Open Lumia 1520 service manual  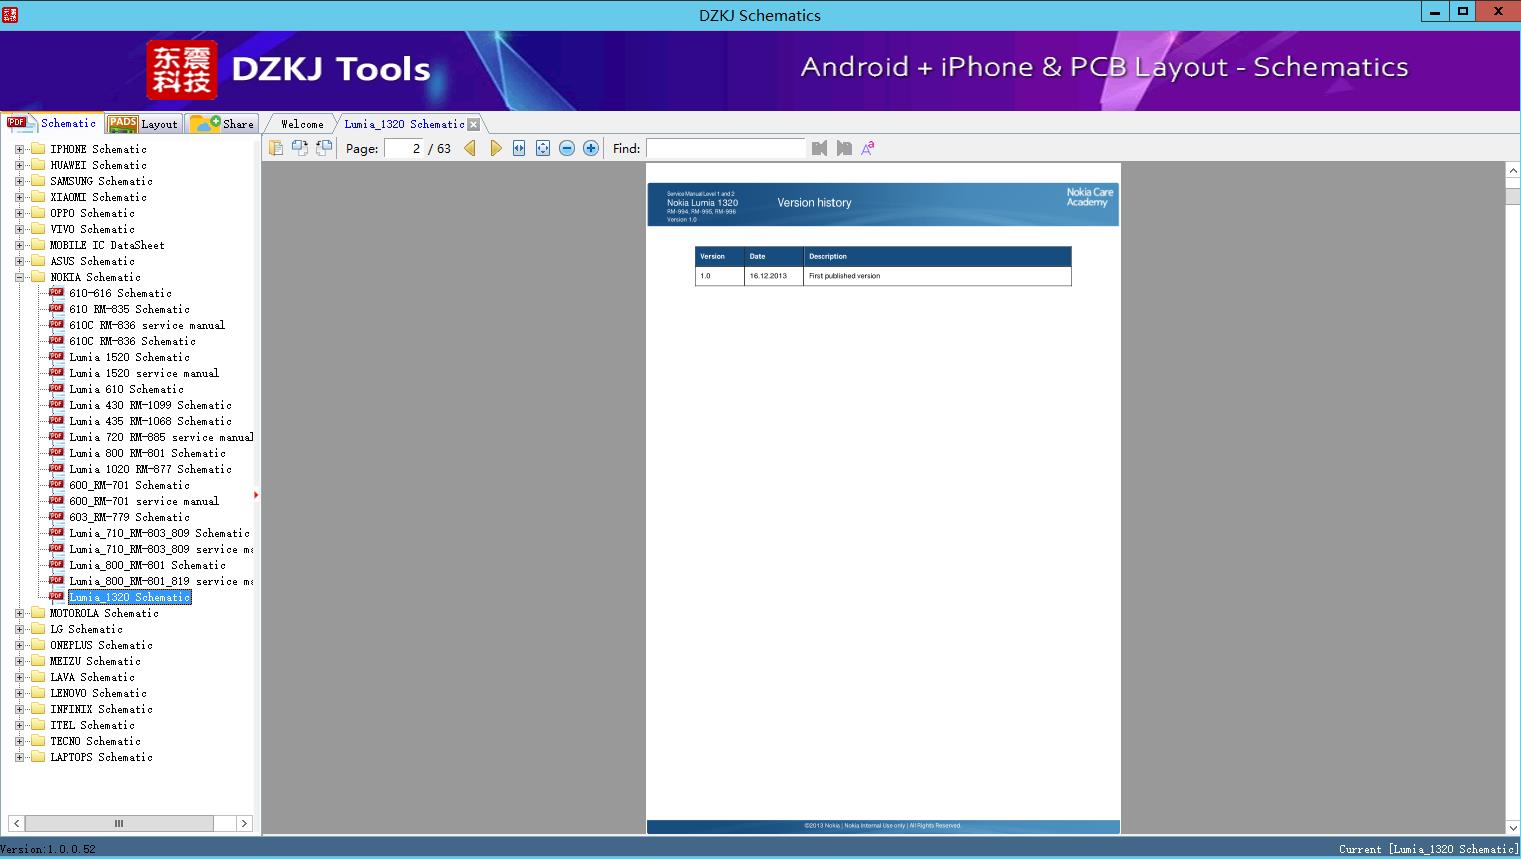(x=144, y=373)
